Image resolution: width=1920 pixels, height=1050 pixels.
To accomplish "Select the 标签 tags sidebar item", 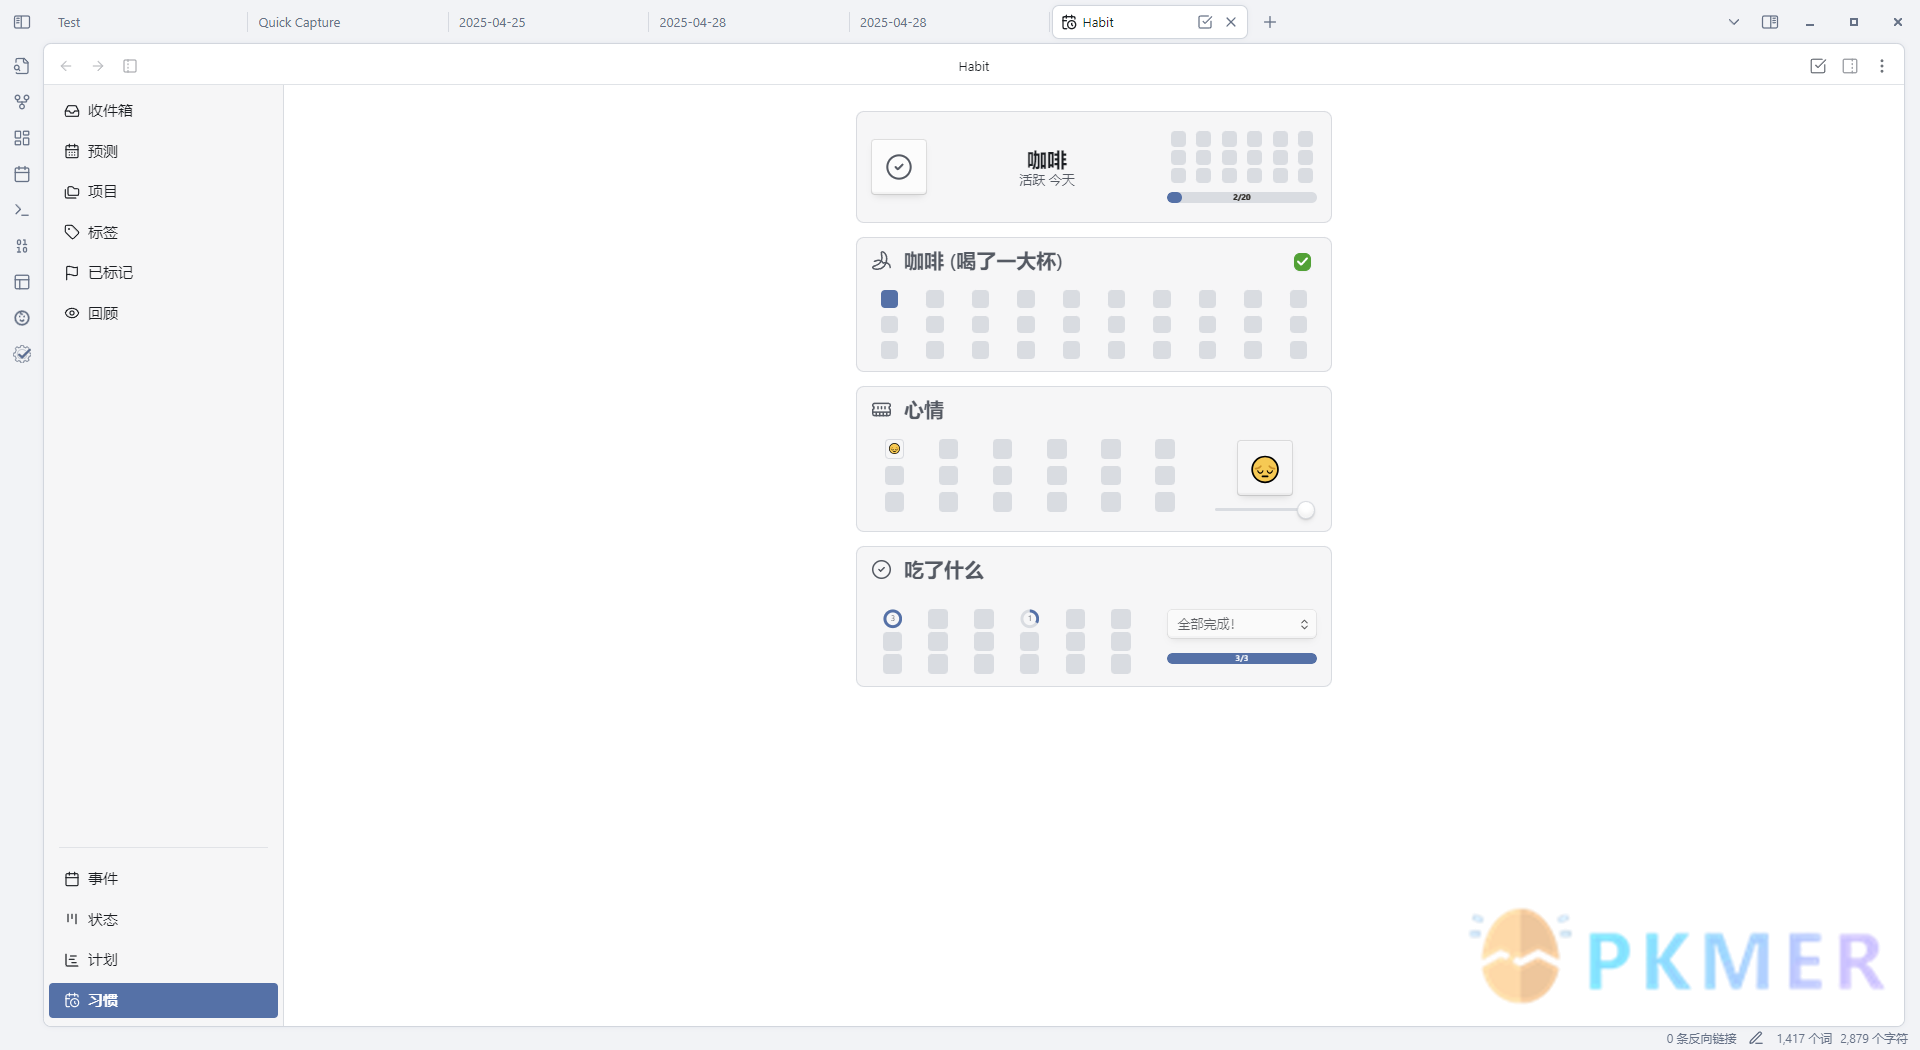I will coord(102,232).
